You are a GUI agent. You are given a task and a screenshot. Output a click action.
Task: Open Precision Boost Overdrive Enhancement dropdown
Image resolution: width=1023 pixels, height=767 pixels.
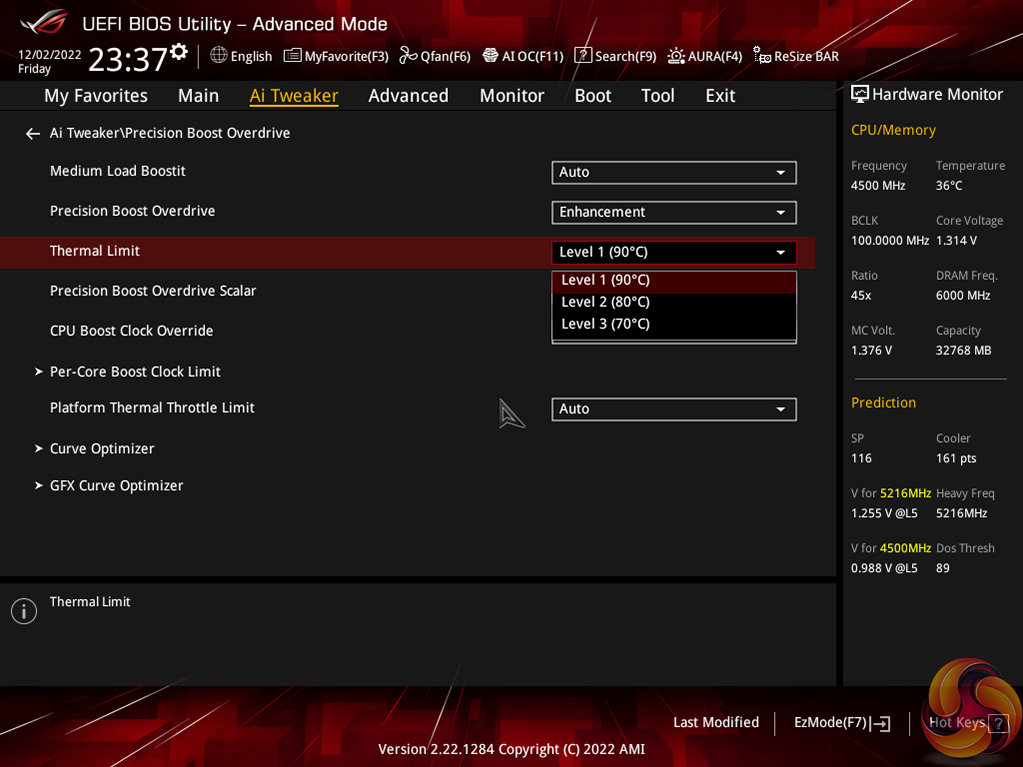673,212
